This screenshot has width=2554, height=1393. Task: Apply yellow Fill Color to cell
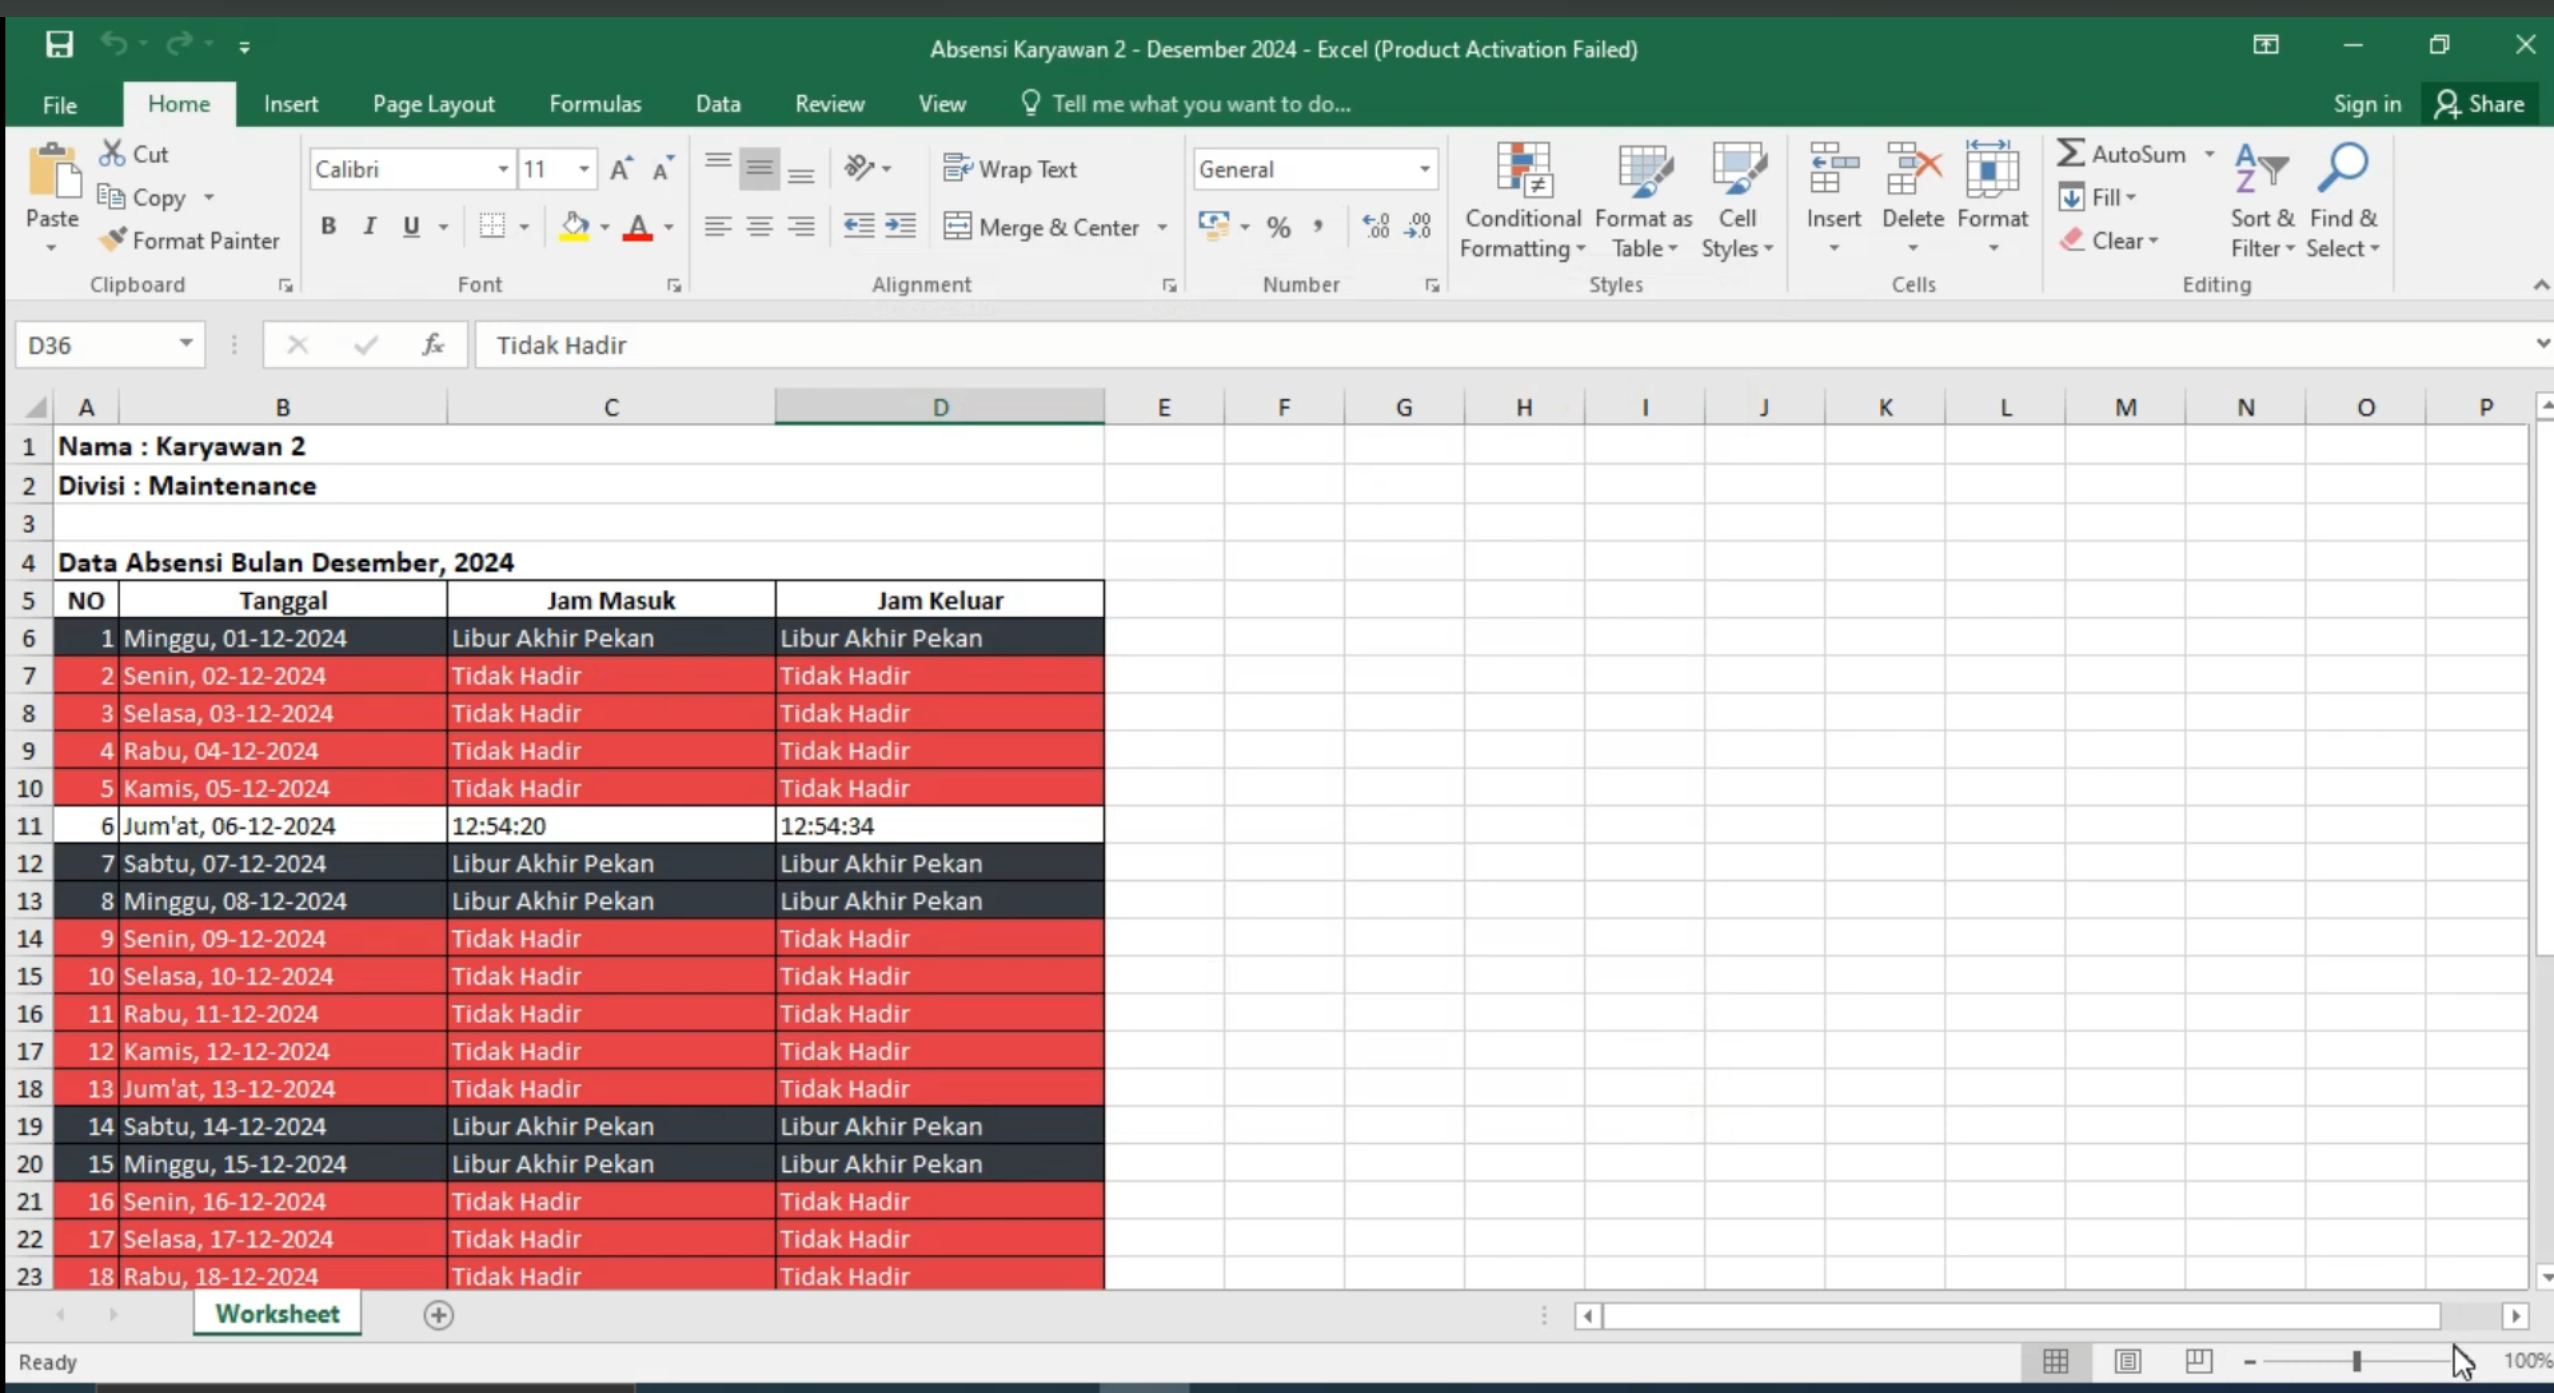[x=574, y=227]
